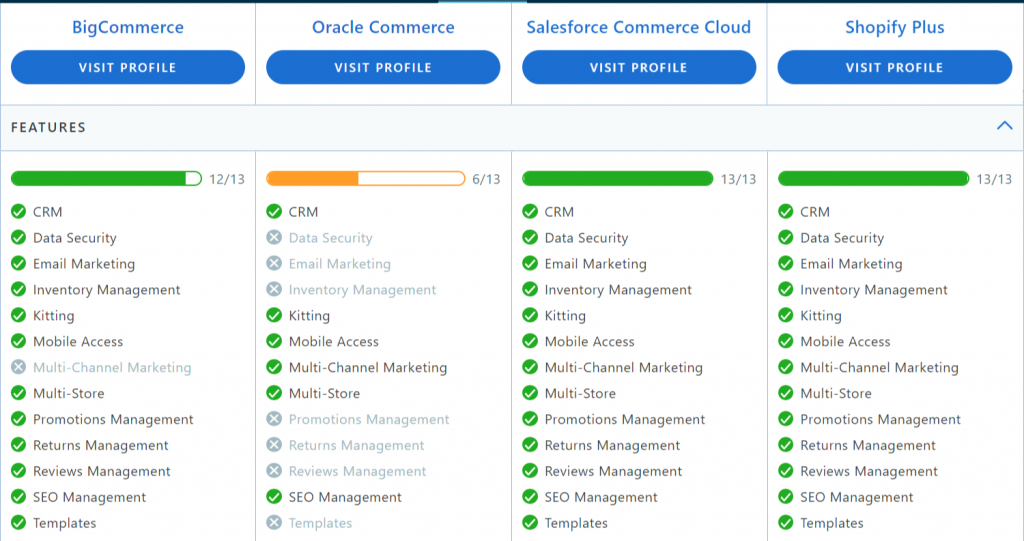Click Shopify Plus's Promotions Management feature text
The width and height of the screenshot is (1024, 541).
881,419
